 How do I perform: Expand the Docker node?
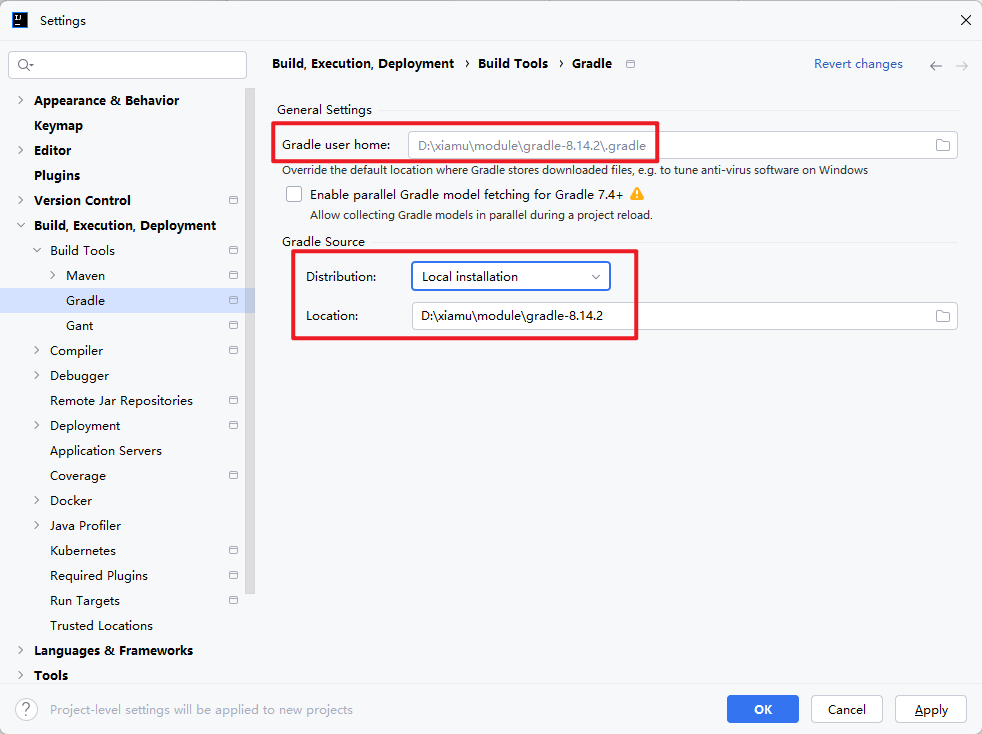pyautogui.click(x=37, y=501)
